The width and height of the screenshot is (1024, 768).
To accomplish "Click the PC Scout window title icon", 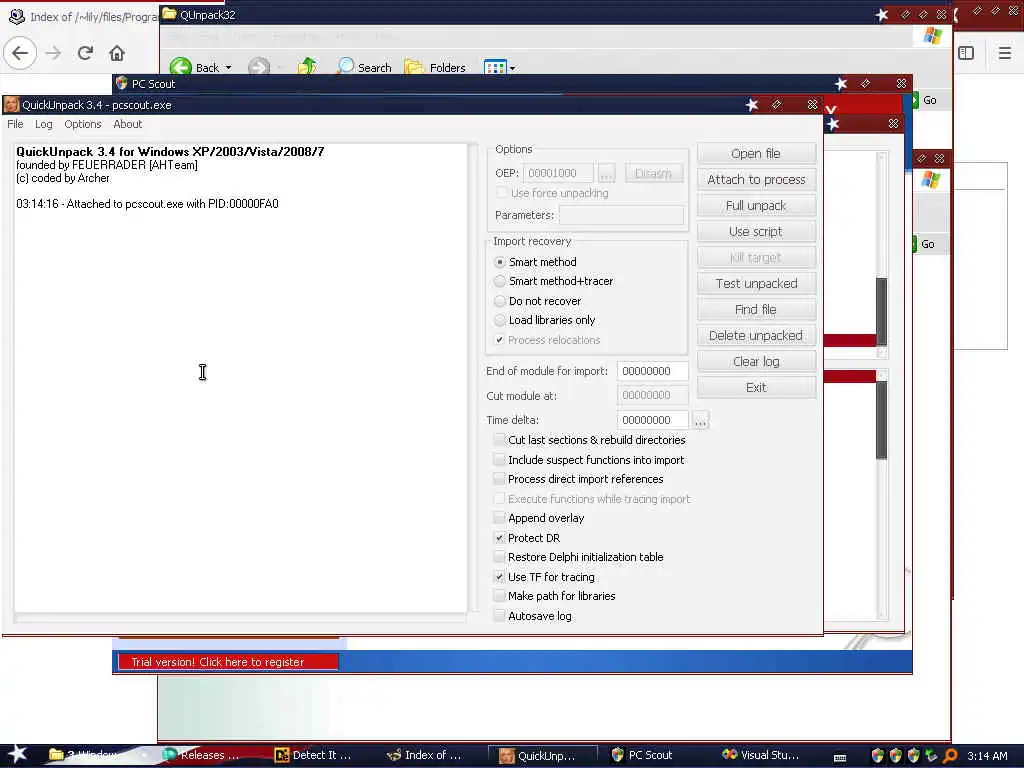I will point(121,84).
